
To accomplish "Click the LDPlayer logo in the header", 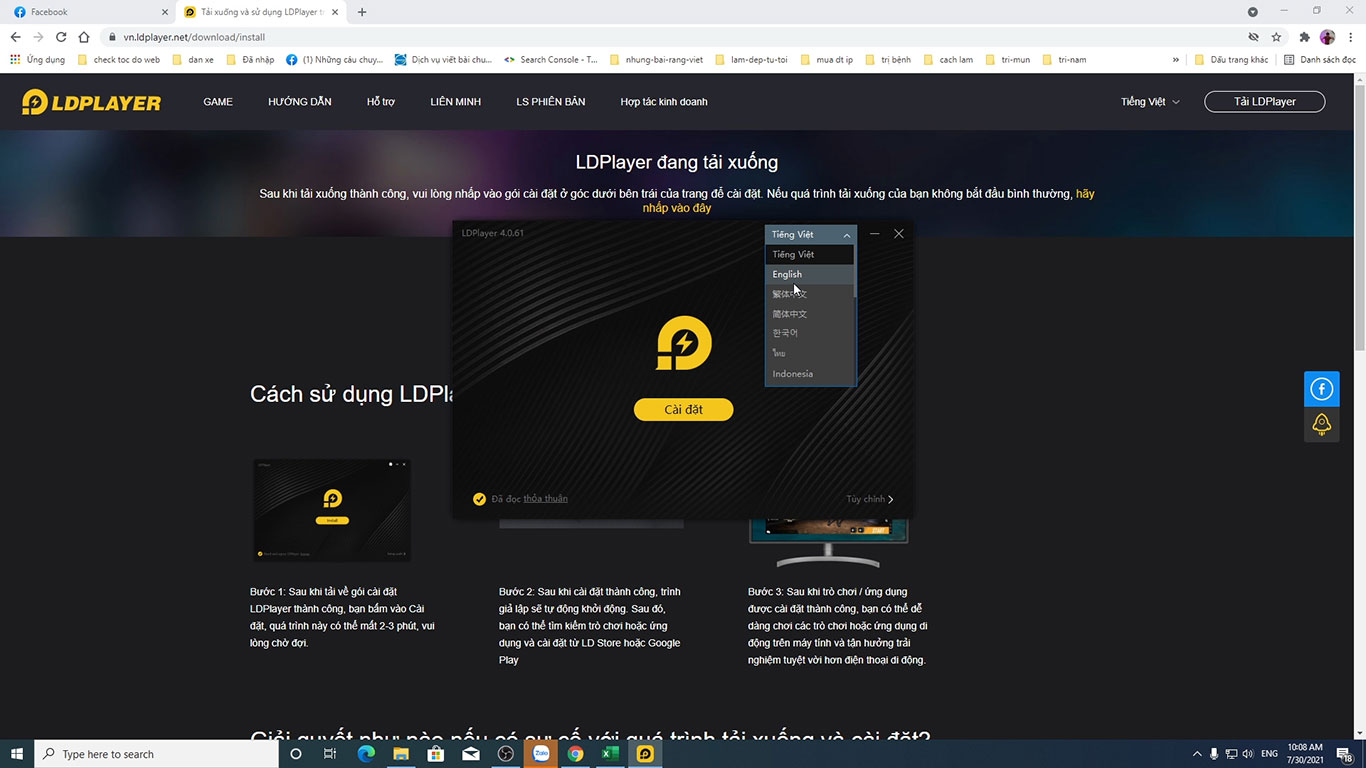I will click(x=91, y=102).
